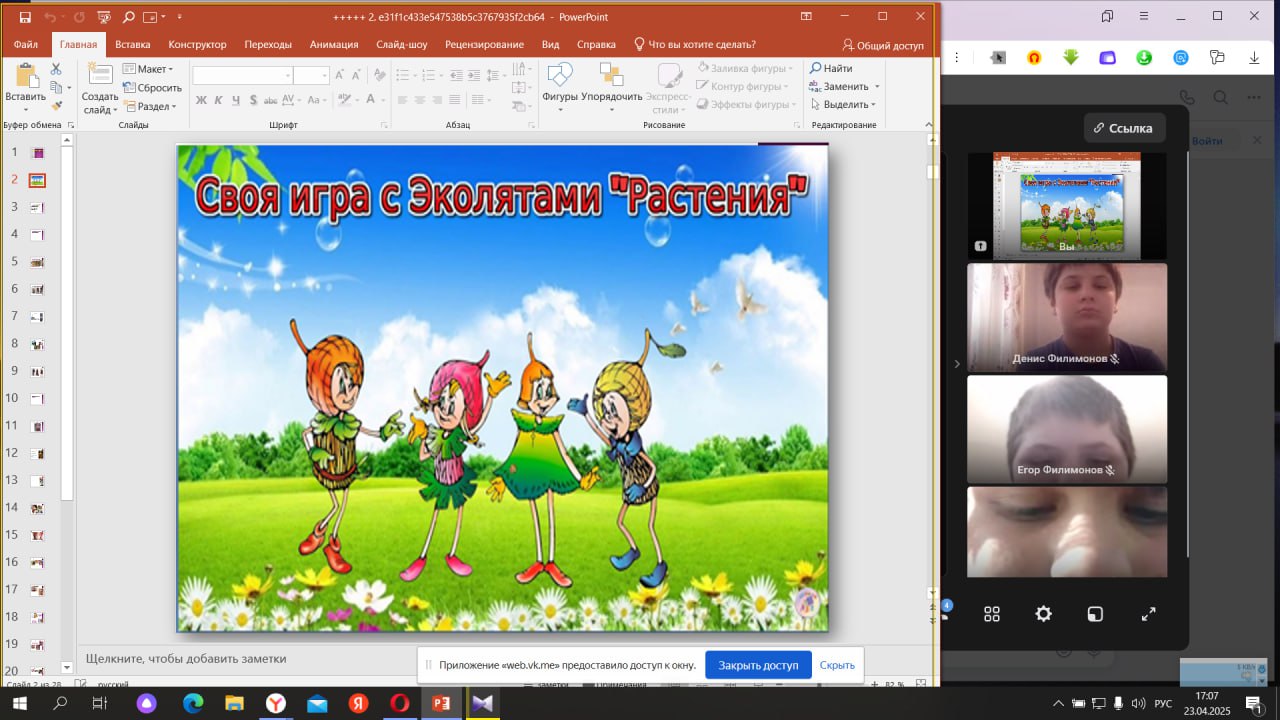Select slide 5 thumbnail in slide panel
Screen dimensions: 1280x720
coord(38,262)
